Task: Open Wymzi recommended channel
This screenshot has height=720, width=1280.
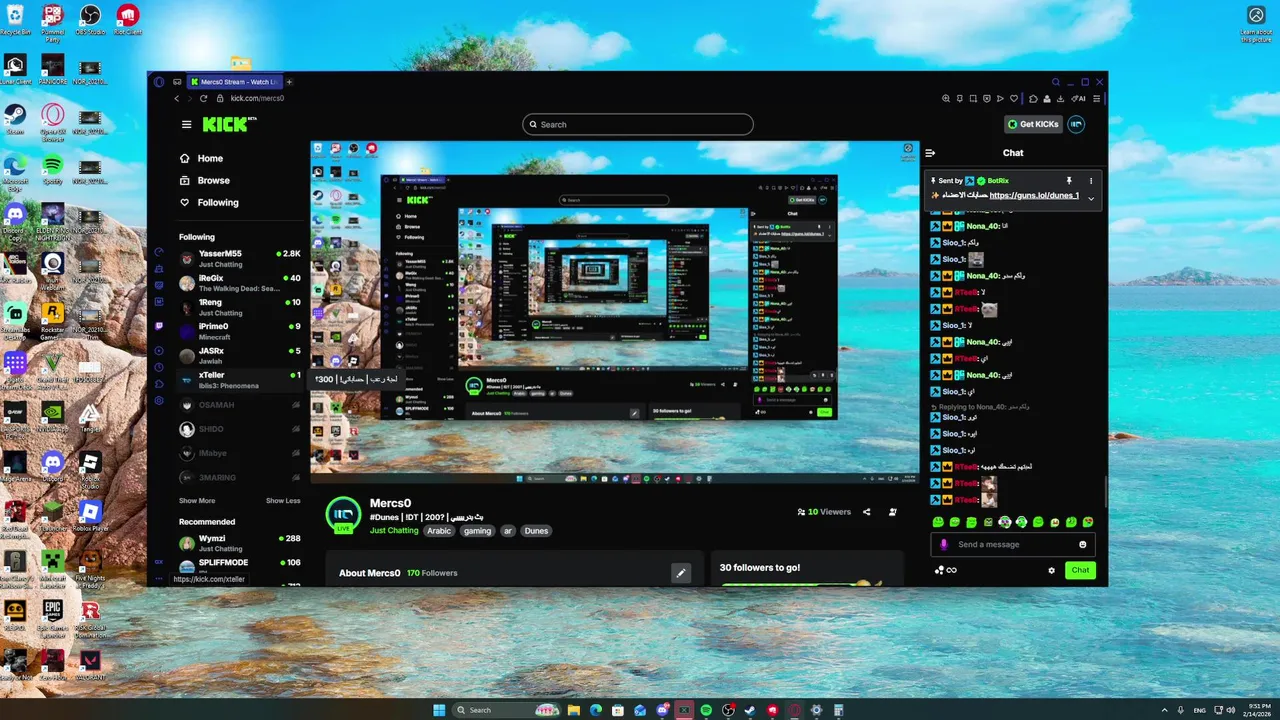Action: pos(240,543)
